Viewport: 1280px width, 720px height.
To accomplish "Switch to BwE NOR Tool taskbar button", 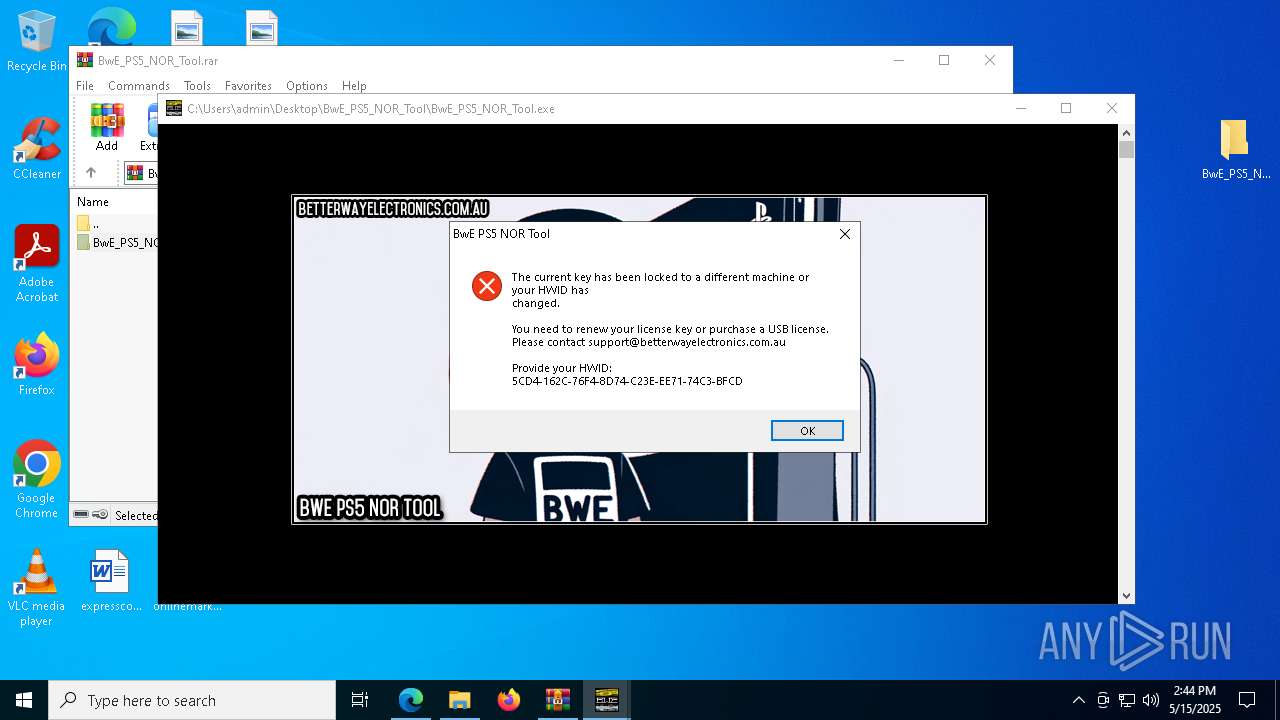I will 606,700.
